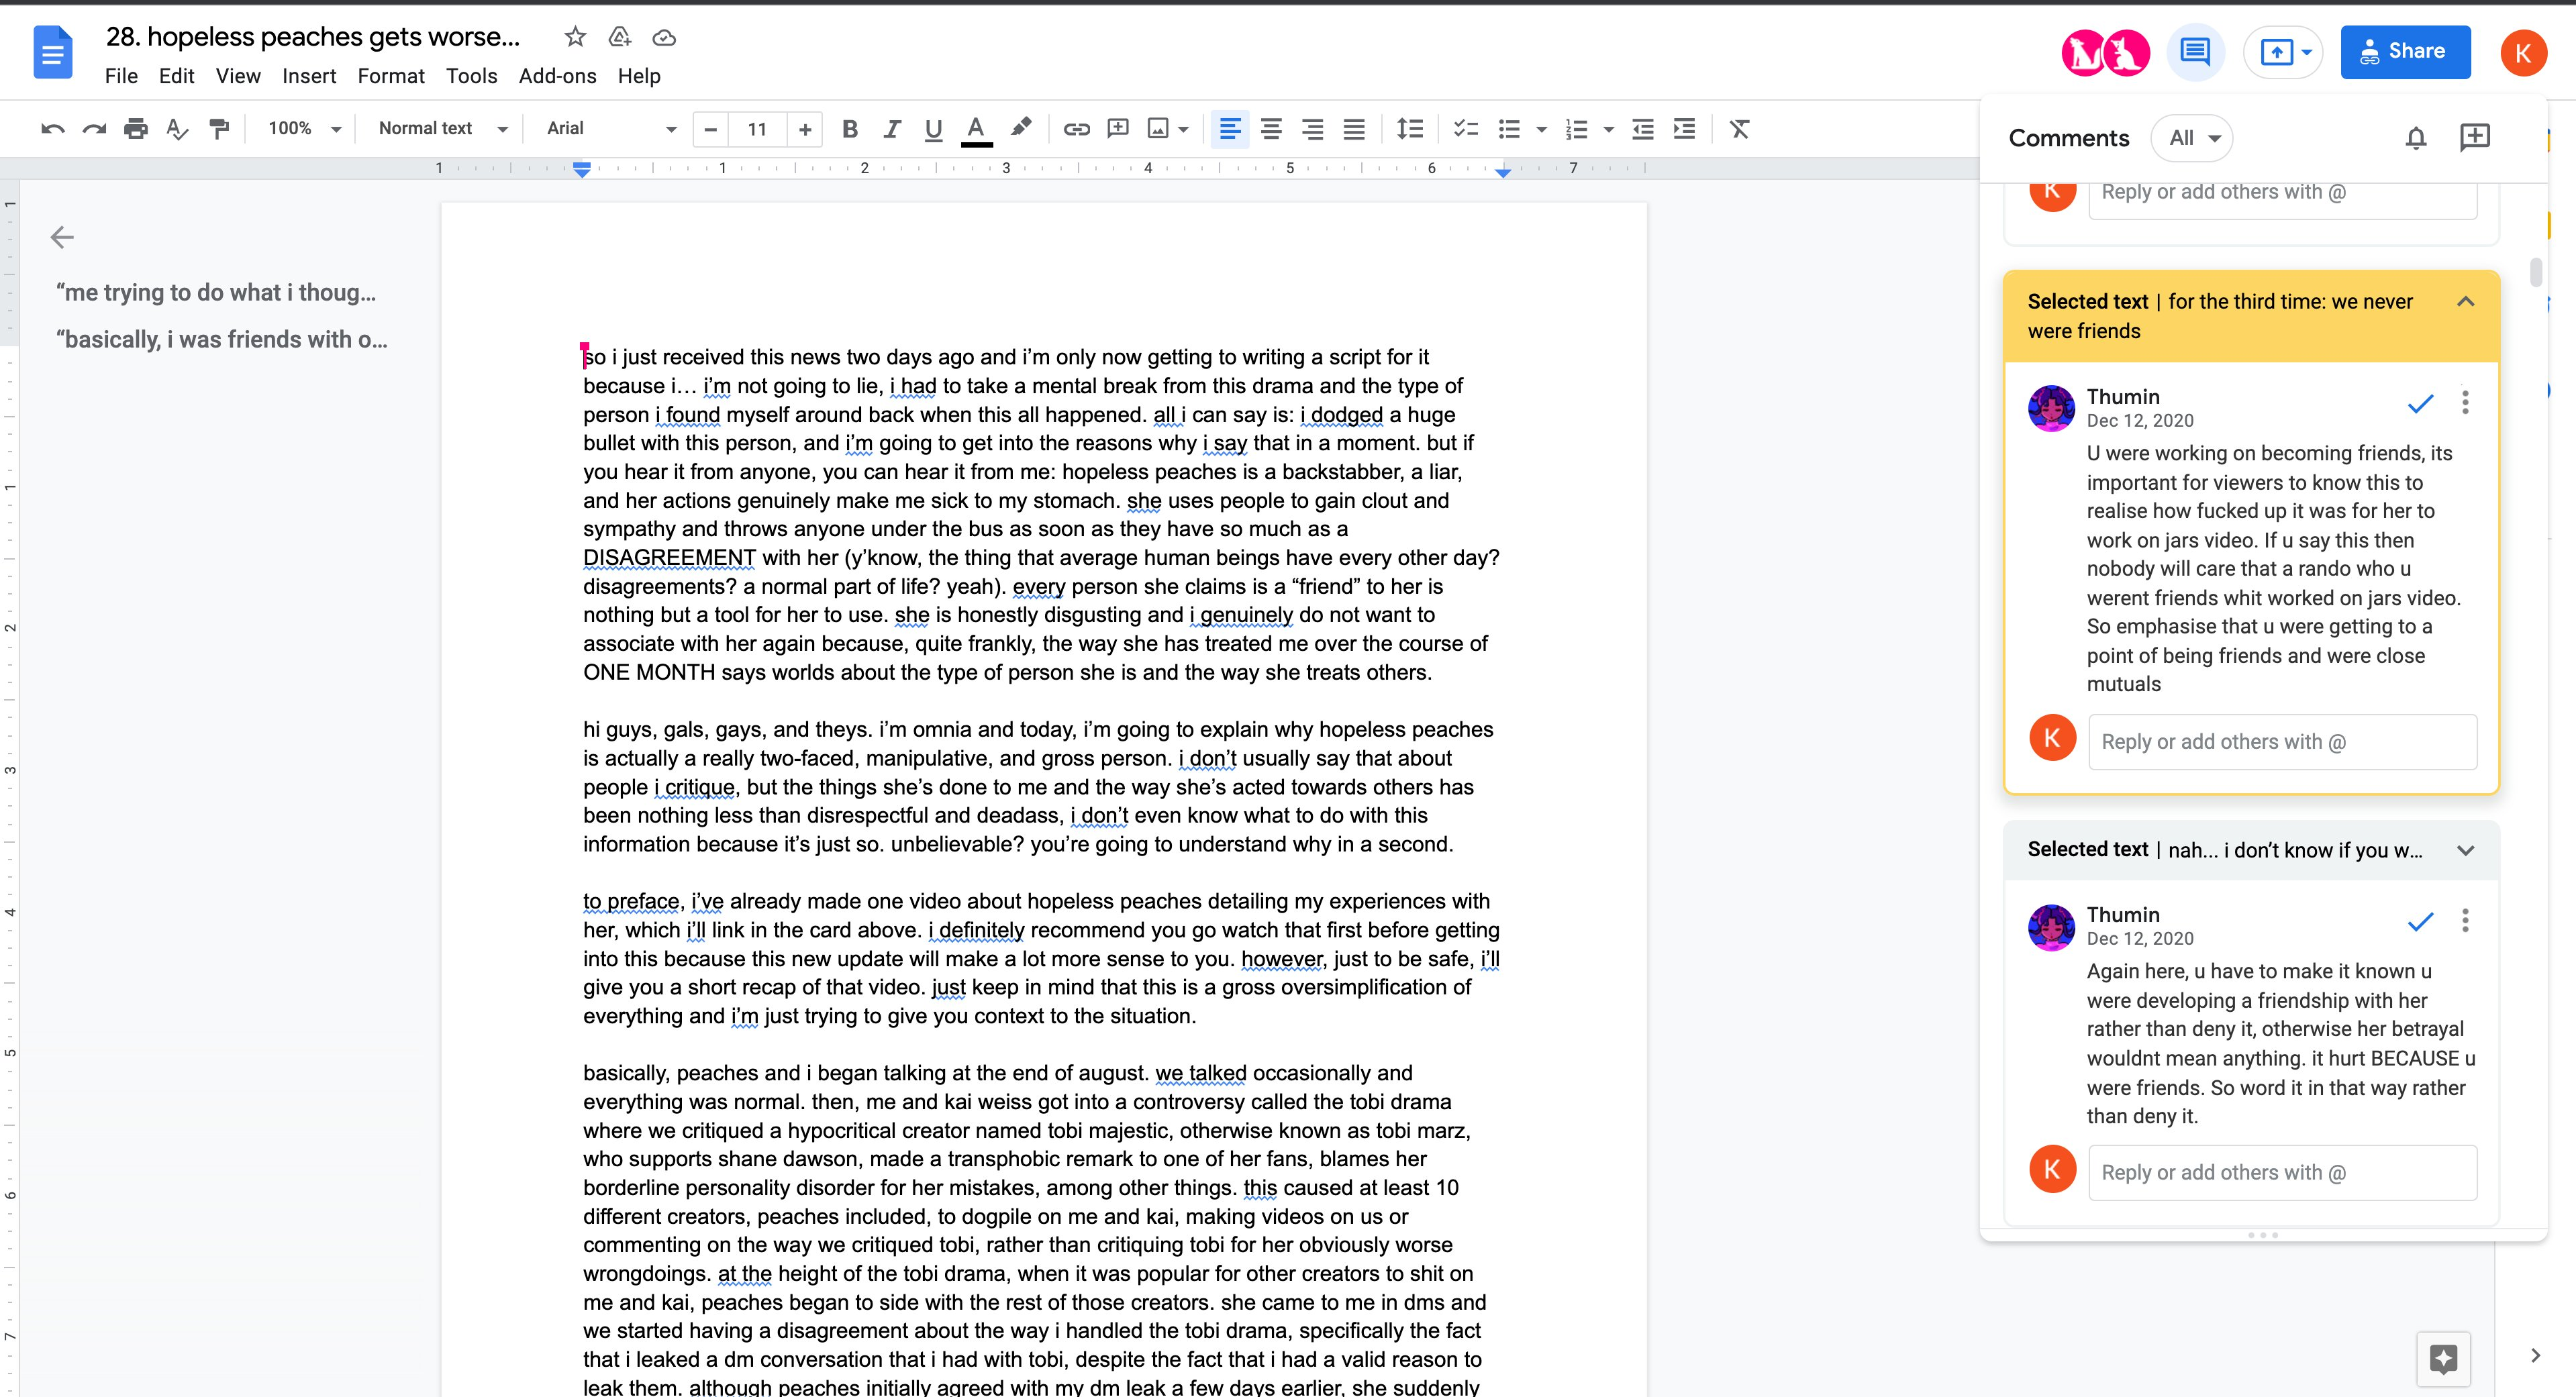The width and height of the screenshot is (2576, 1397).
Task: Add a comment from the toolbar
Action: (1118, 129)
